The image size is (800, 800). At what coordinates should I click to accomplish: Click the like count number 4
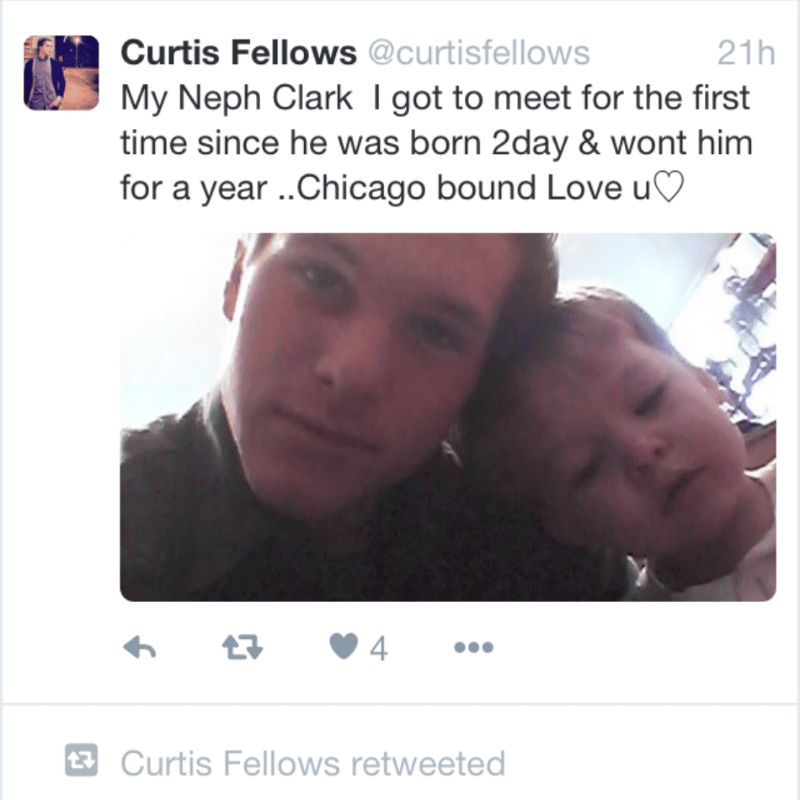coord(378,649)
